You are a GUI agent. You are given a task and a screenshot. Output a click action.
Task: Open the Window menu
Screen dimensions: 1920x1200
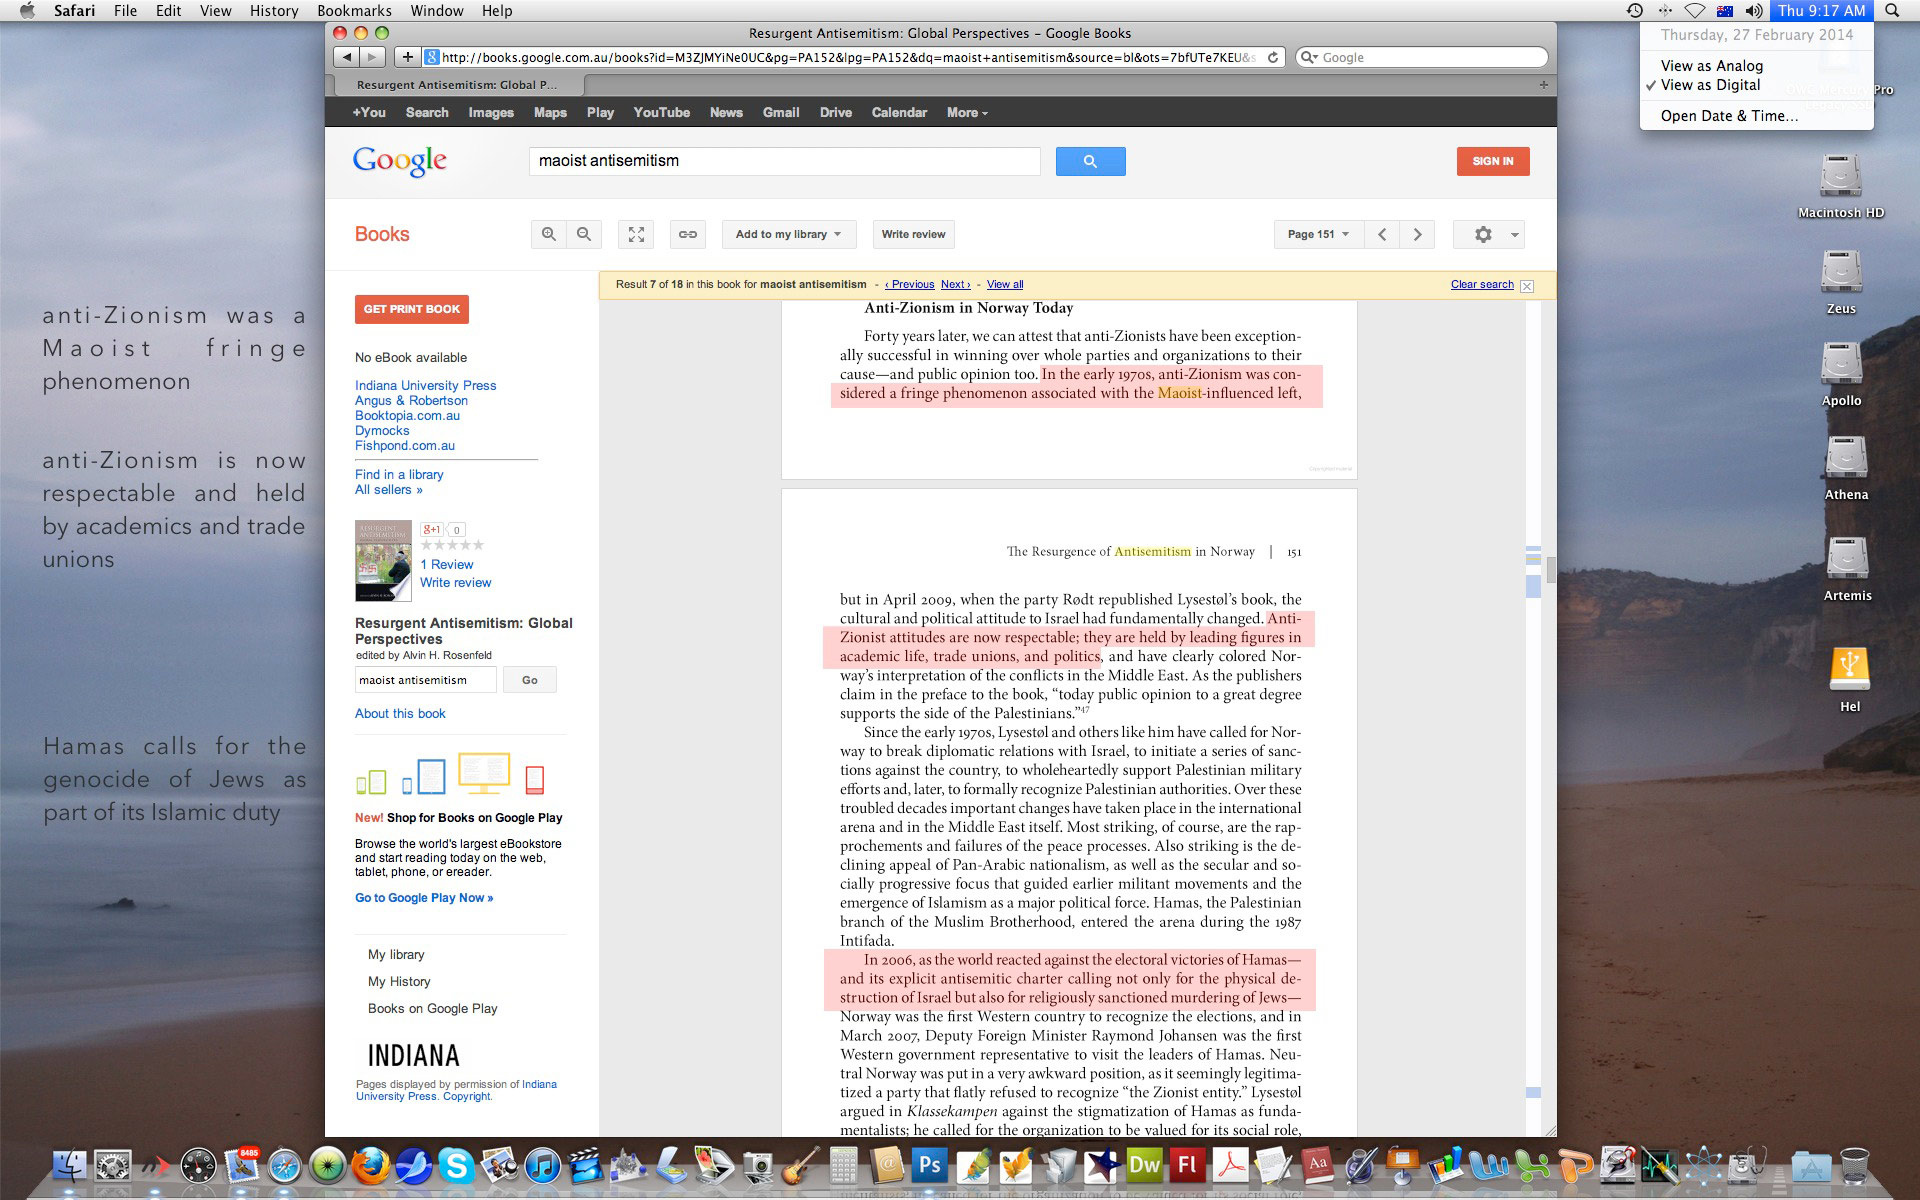tap(436, 10)
